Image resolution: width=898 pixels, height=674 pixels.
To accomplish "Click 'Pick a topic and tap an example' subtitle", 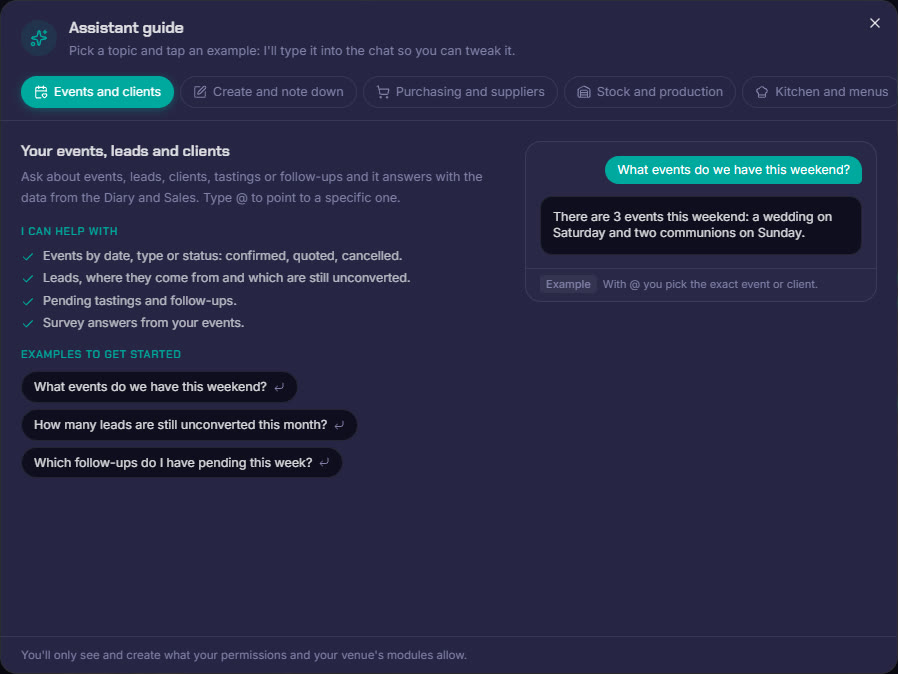I will click(x=292, y=51).
